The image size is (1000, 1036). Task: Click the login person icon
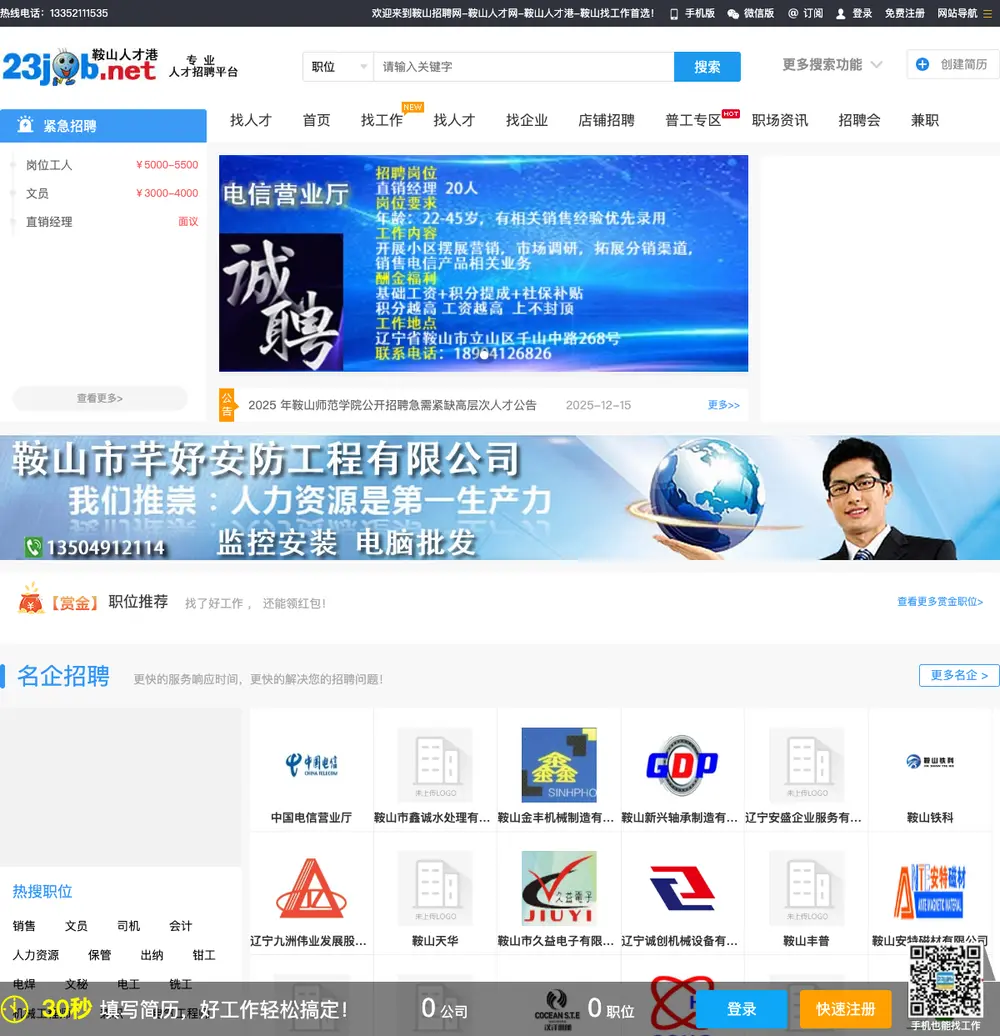[840, 14]
